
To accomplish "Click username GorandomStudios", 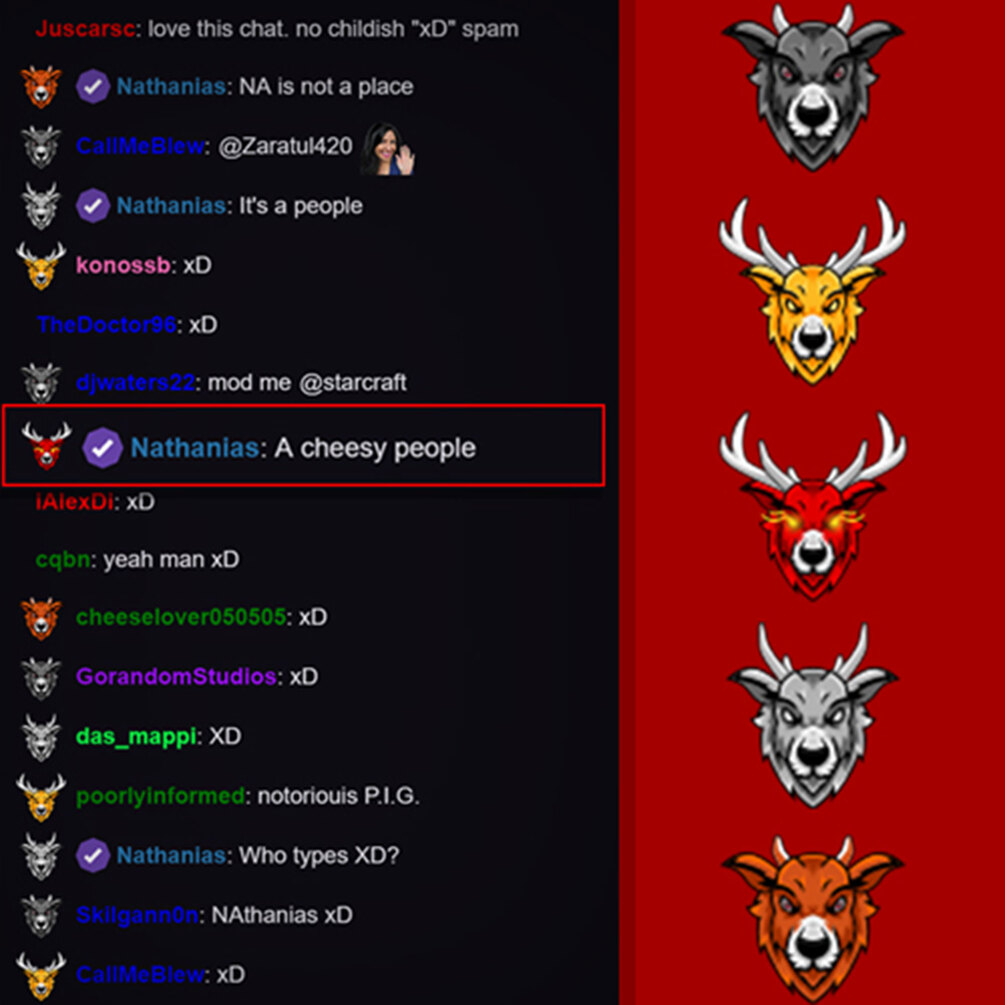I will 176,676.
